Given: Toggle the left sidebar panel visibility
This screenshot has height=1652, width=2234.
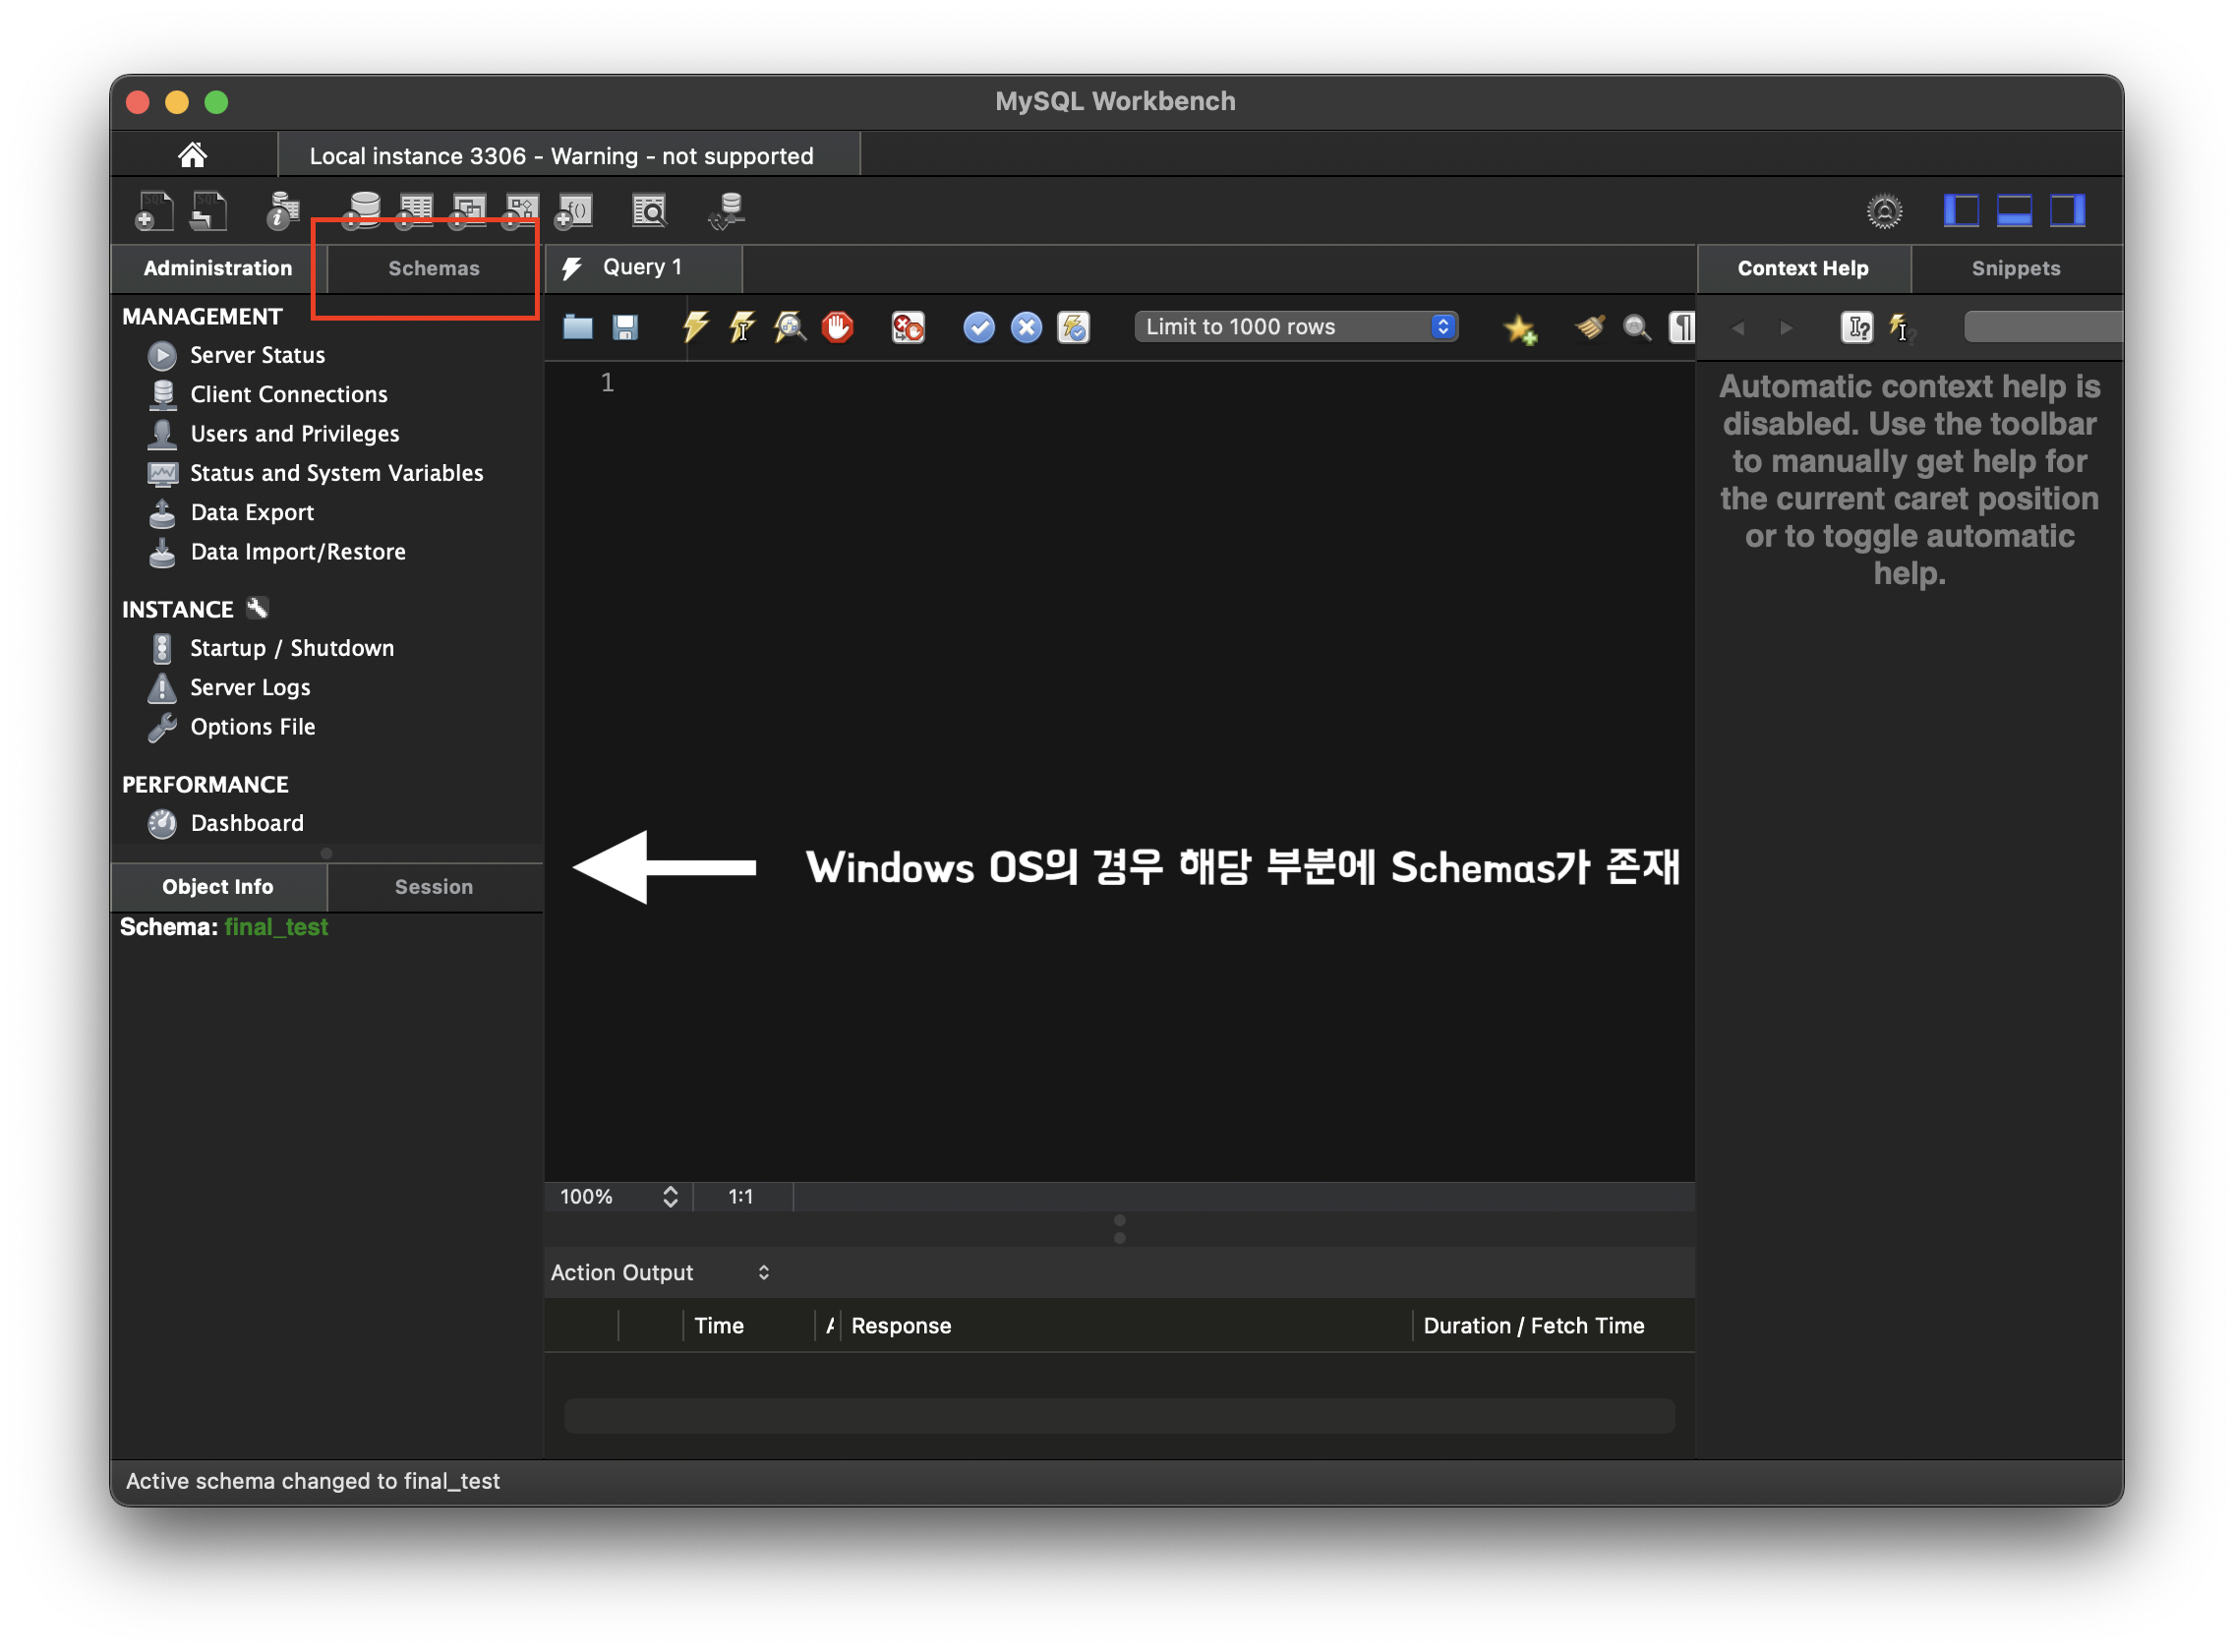Looking at the screenshot, I should click(1960, 211).
